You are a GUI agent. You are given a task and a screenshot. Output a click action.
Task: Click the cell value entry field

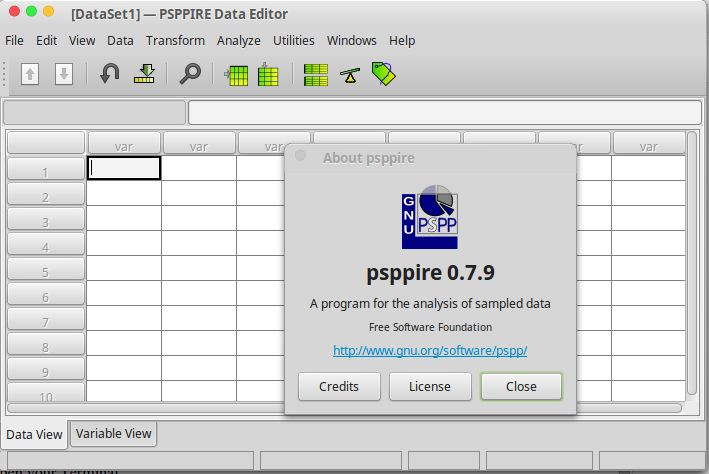[x=444, y=113]
